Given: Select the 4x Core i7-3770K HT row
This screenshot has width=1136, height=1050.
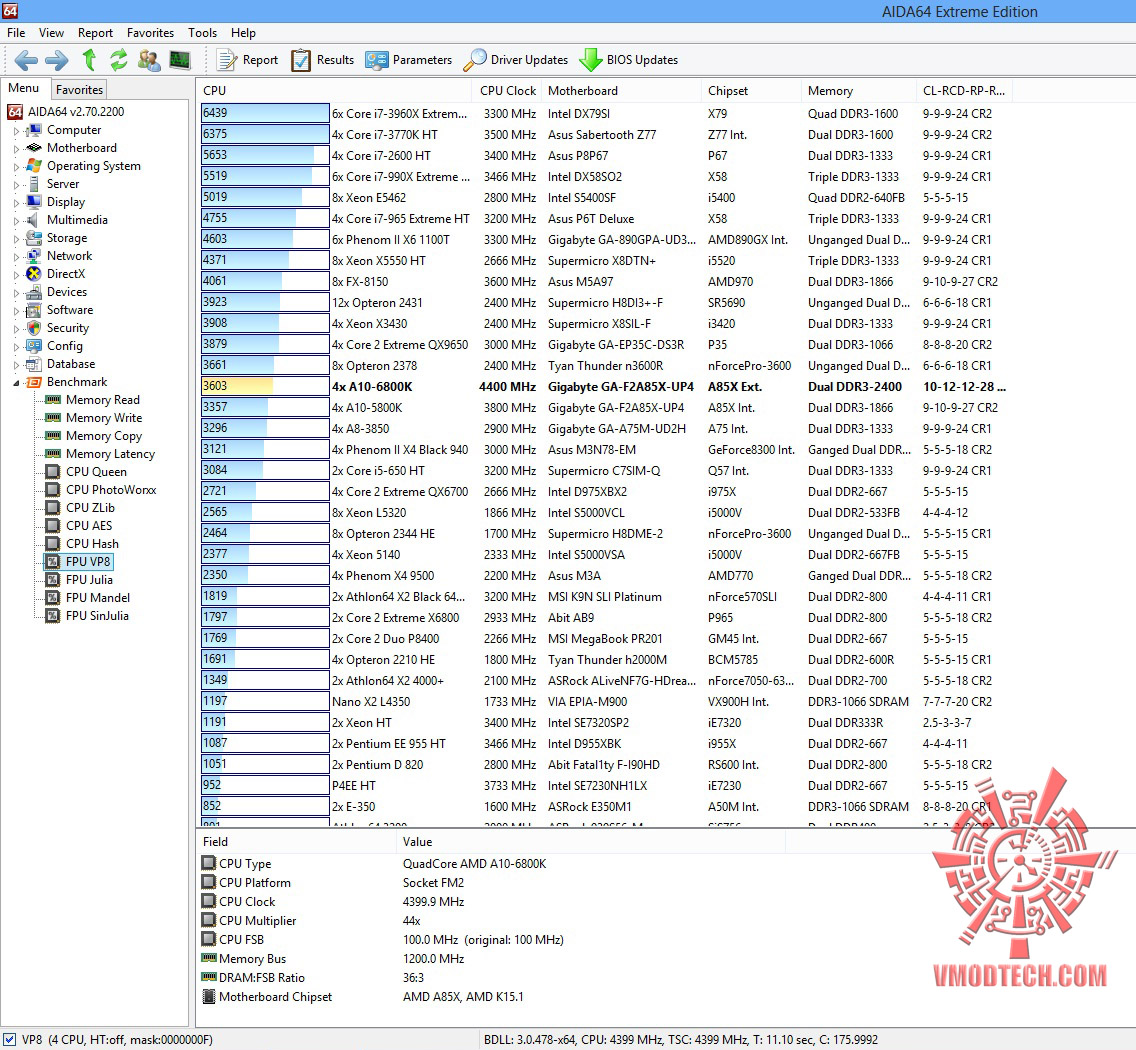Looking at the screenshot, I should coord(604,135).
